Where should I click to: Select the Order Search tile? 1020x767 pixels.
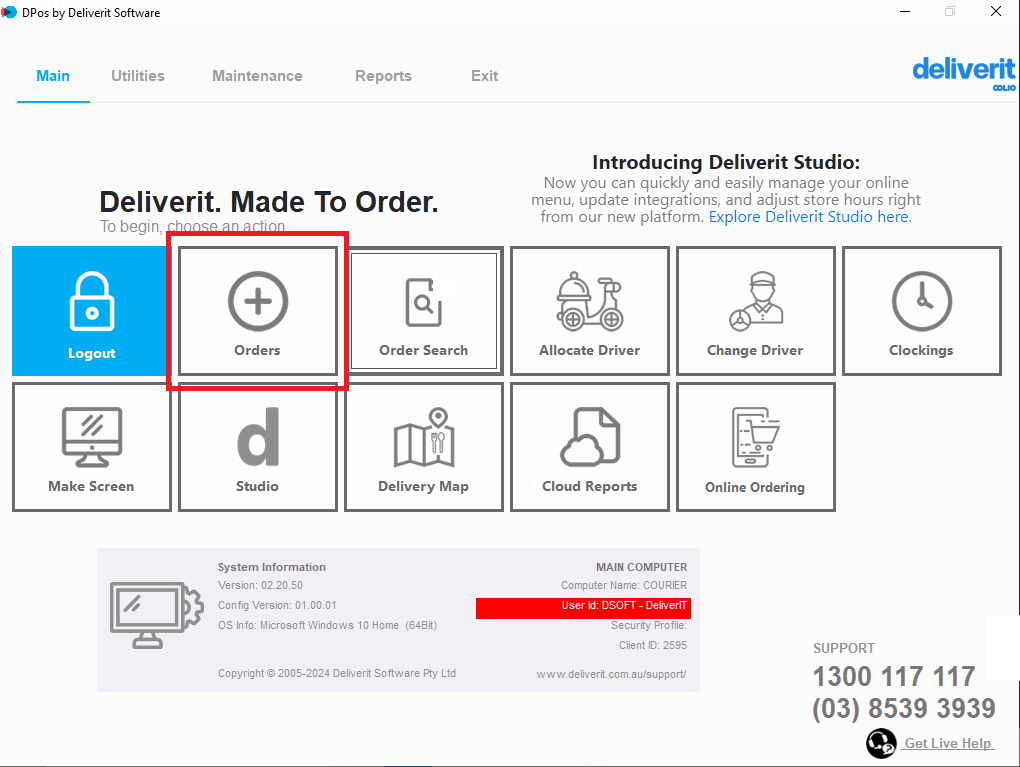coord(423,311)
